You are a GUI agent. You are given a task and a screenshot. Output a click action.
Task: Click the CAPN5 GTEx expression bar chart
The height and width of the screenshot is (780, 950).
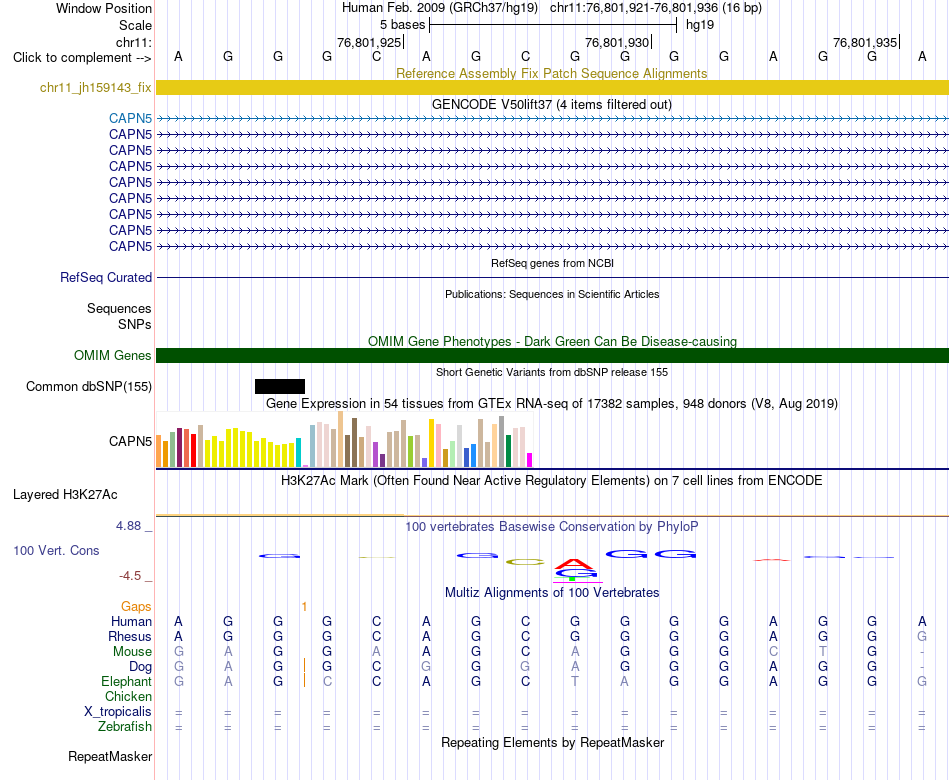pyautogui.click(x=344, y=439)
